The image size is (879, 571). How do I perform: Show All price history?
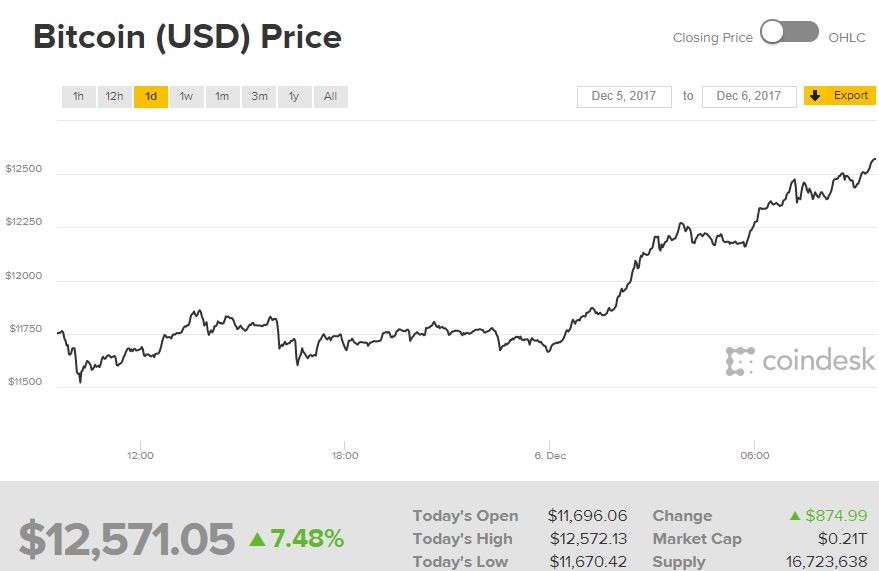[x=330, y=97]
